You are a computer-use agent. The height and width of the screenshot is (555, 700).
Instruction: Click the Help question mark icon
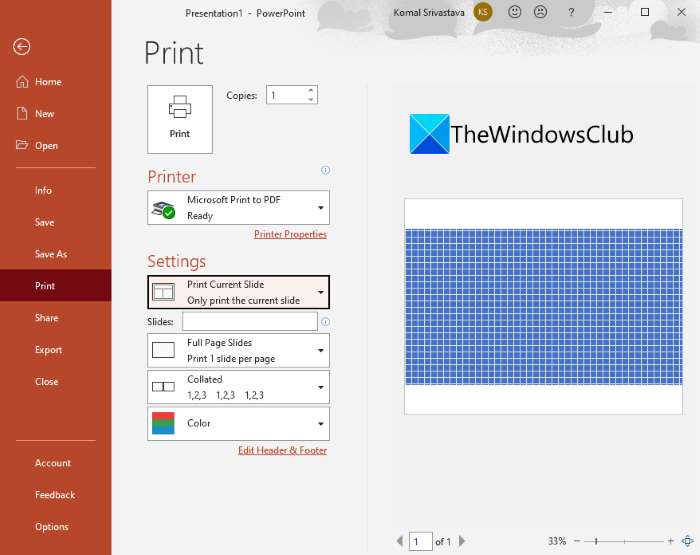571,13
